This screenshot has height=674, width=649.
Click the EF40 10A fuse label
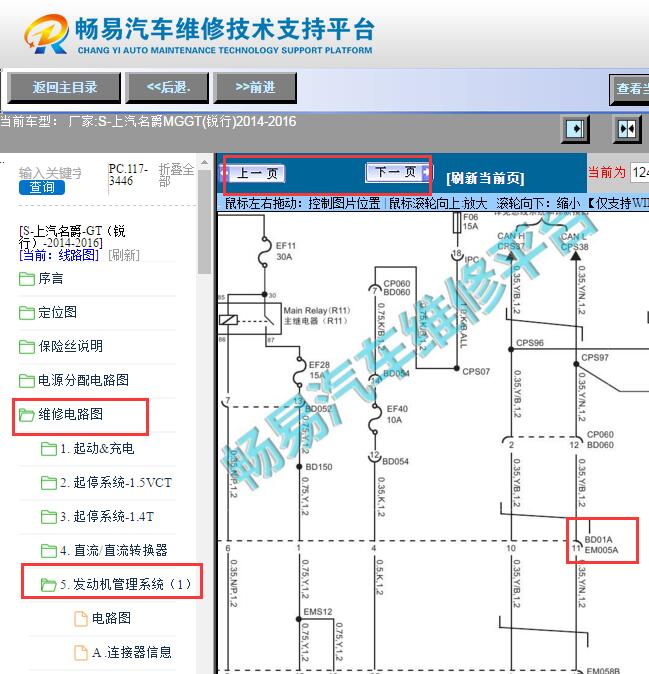click(397, 414)
